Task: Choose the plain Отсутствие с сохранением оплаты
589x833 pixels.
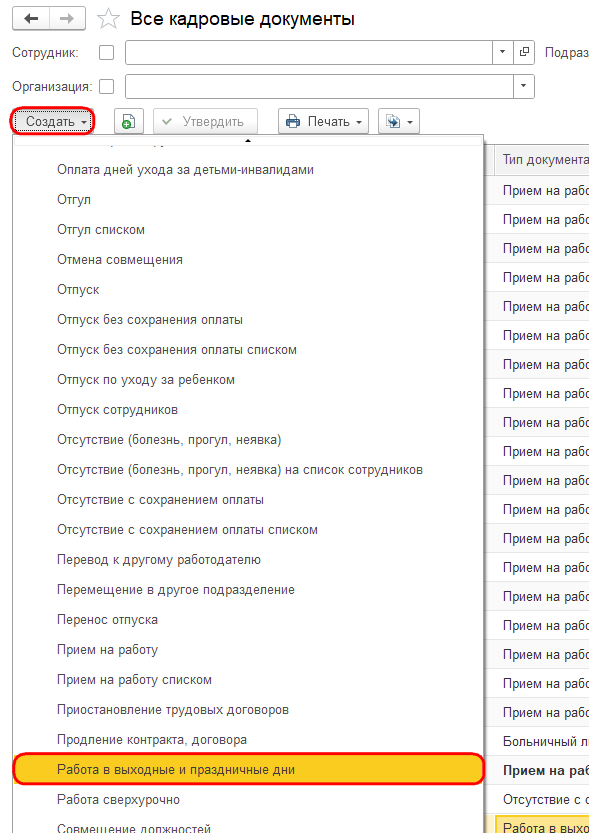Action: (x=248, y=500)
